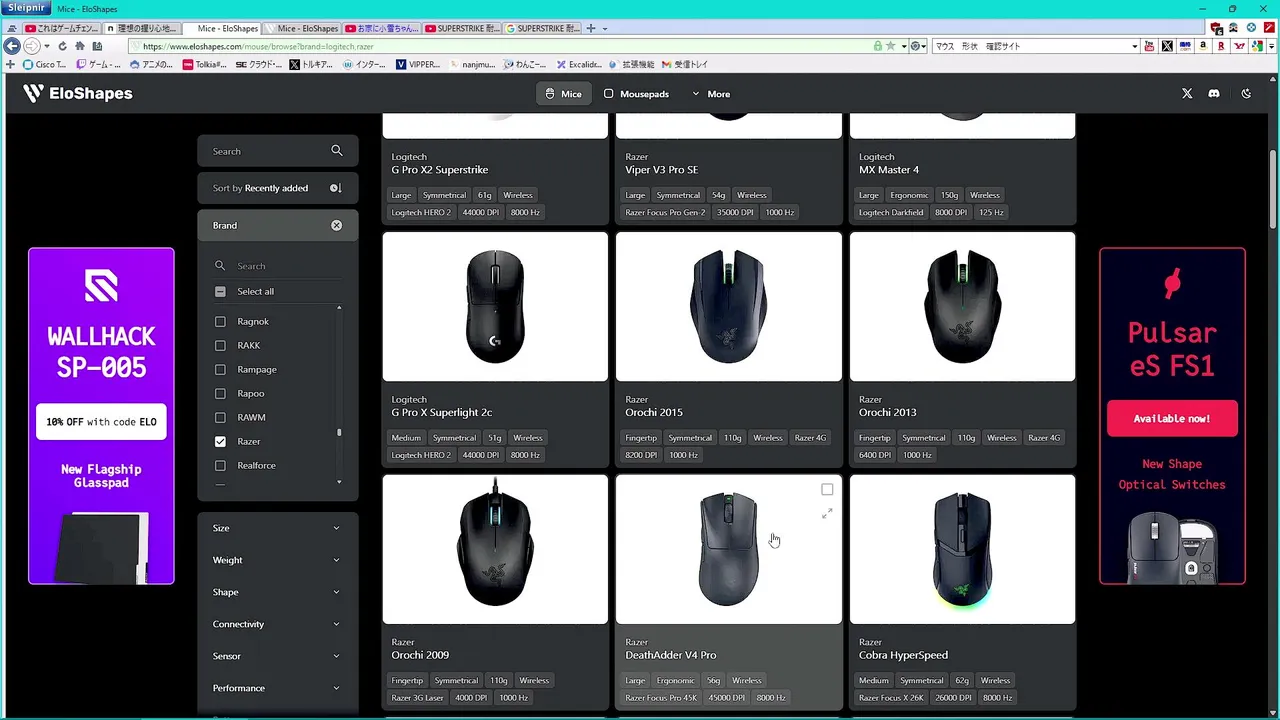Click the bookmark star in address bar
The image size is (1280, 720).
pyautogui.click(x=890, y=46)
